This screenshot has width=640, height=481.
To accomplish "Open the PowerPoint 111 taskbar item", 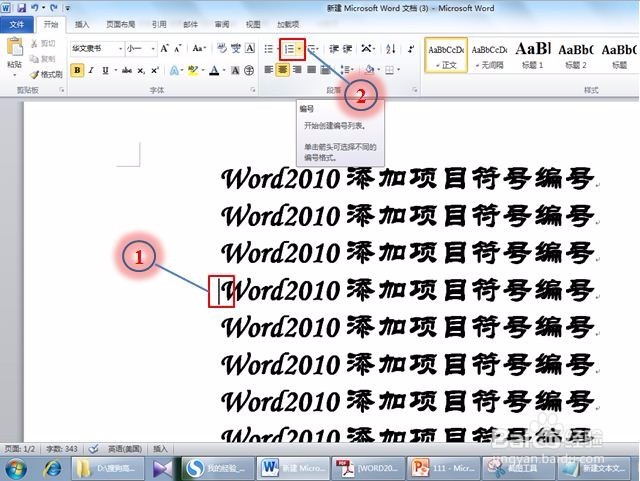I will 442,468.
